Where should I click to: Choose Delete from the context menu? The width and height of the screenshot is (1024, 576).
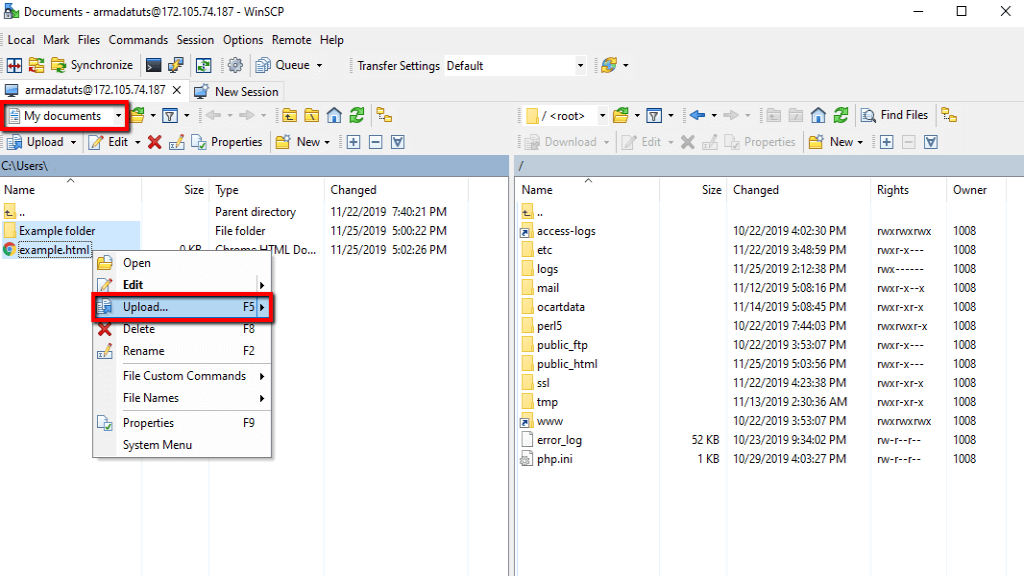pyautogui.click(x=182, y=329)
